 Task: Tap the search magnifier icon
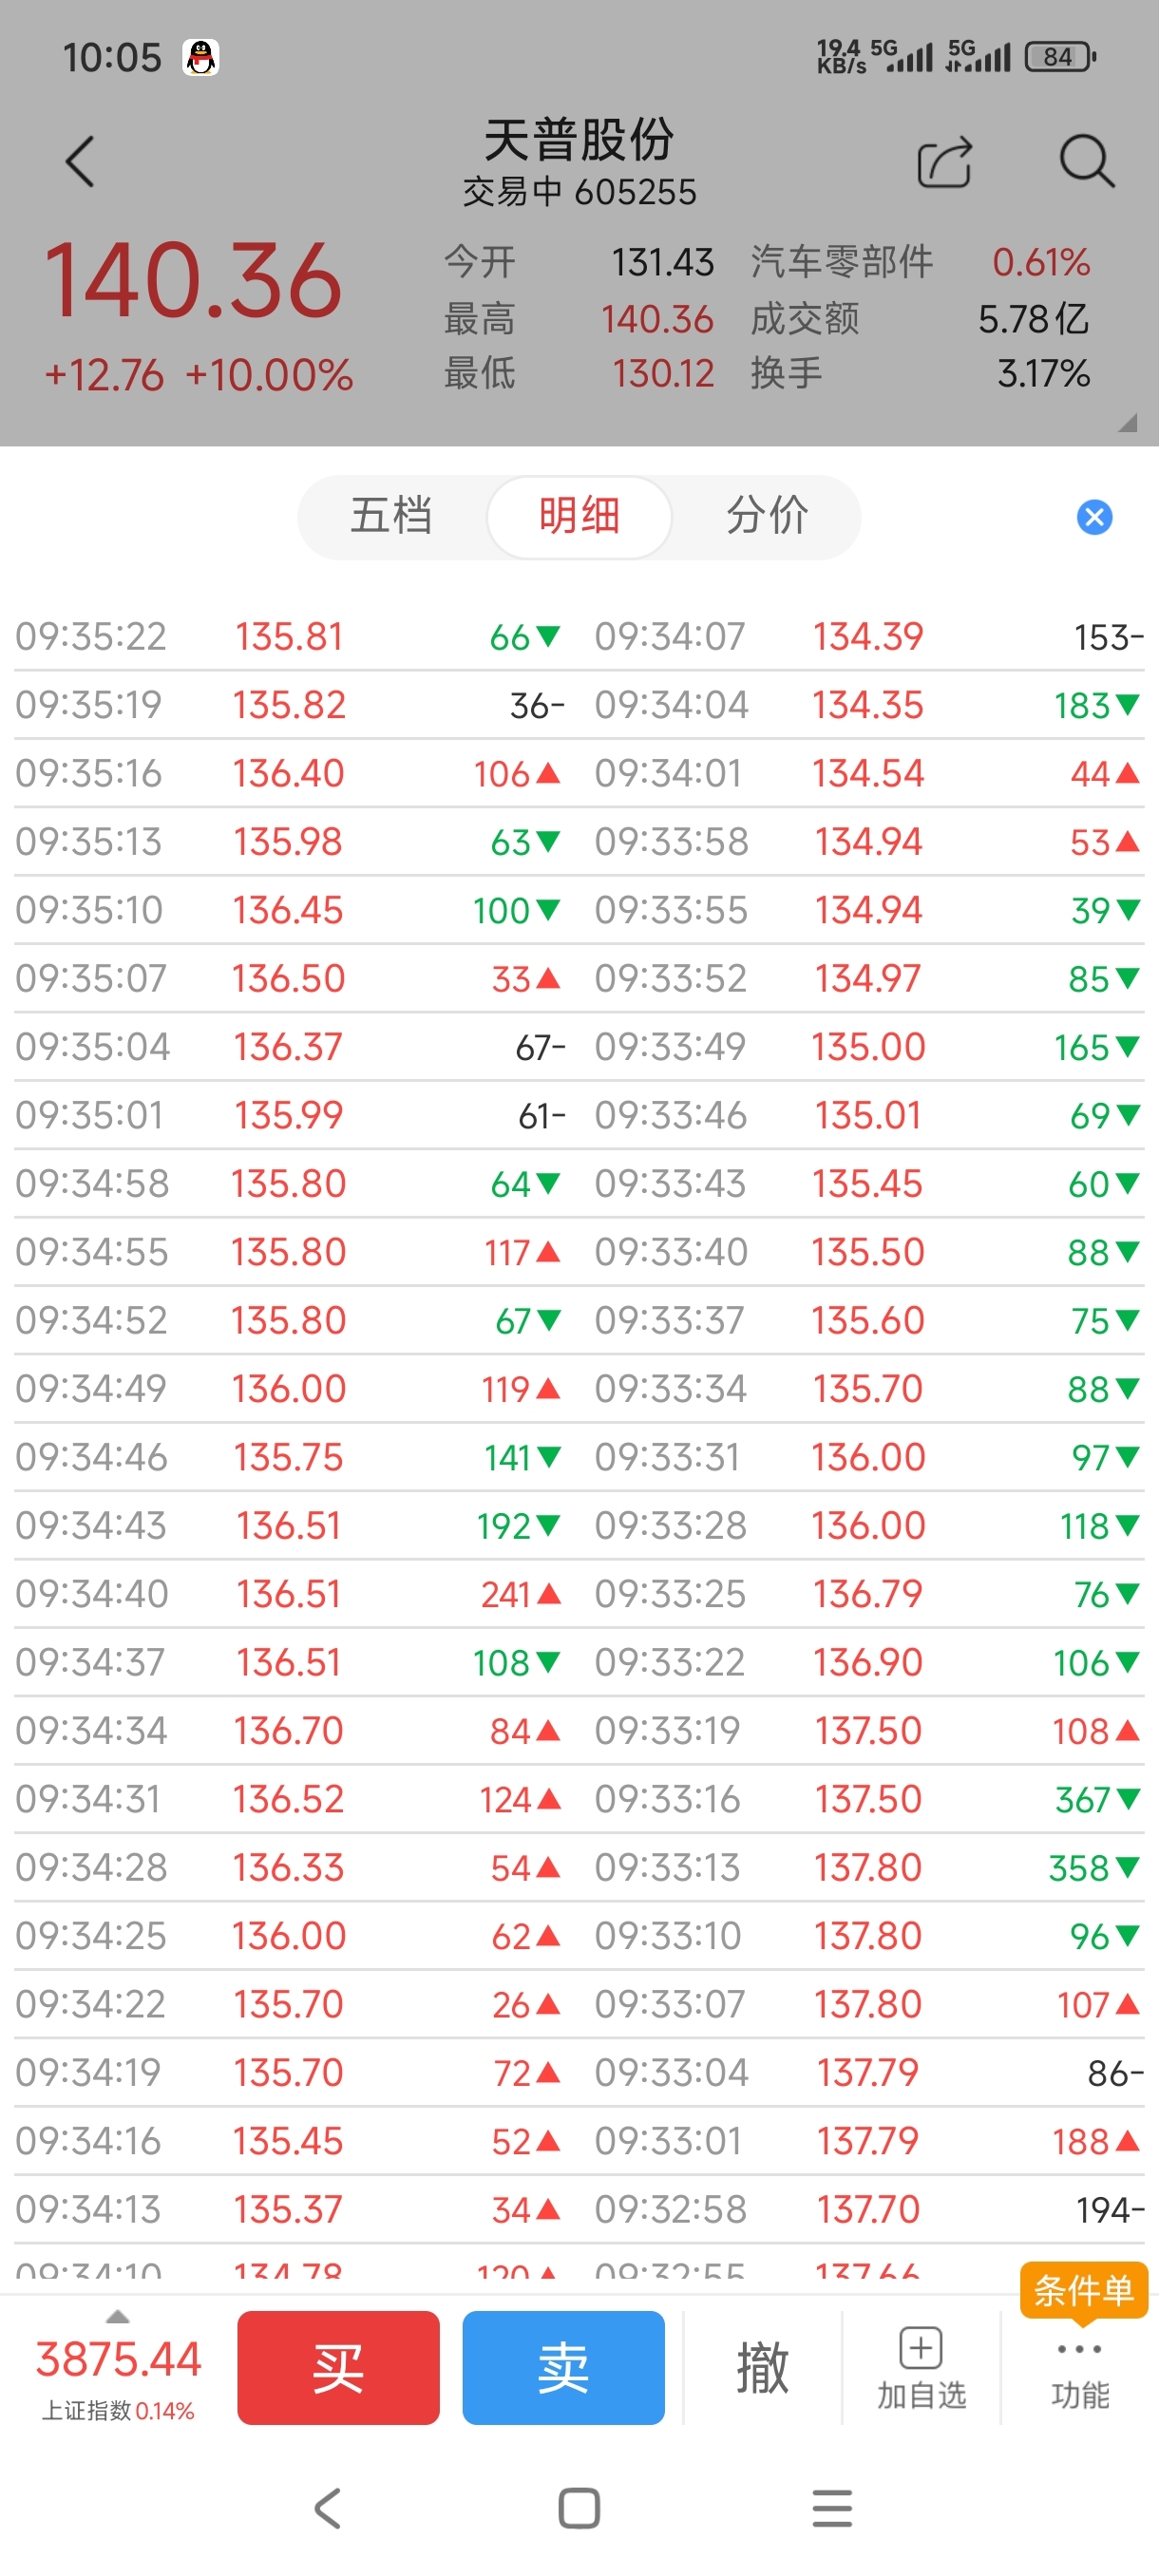[1085, 162]
